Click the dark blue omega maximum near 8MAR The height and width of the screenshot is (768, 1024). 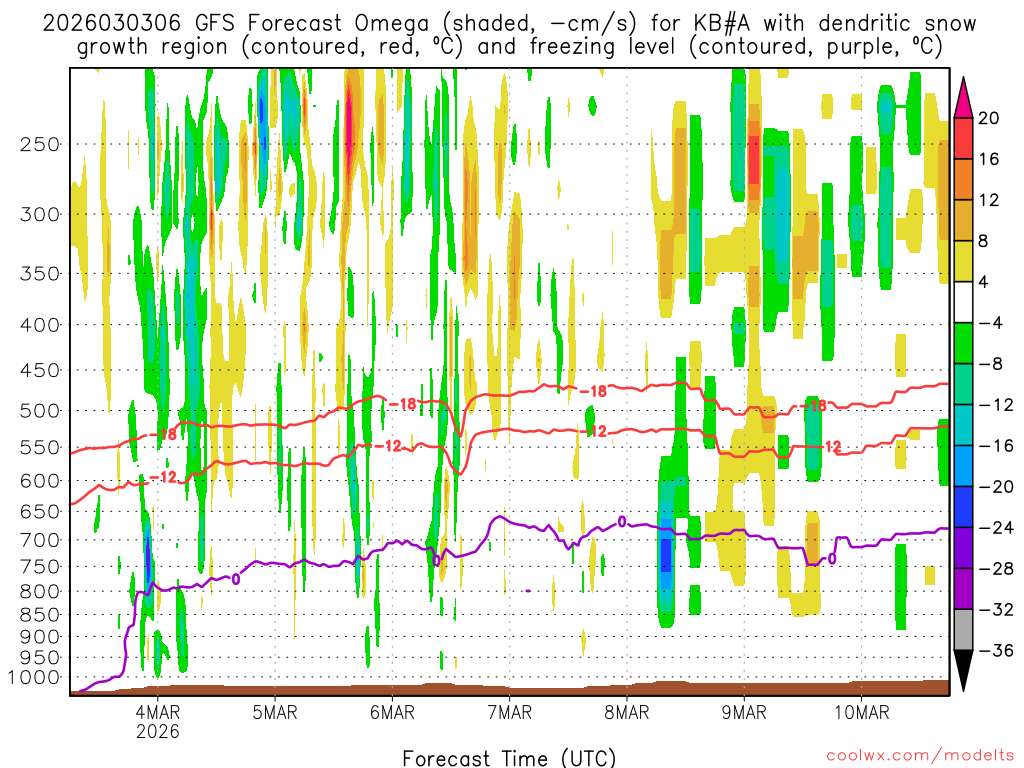[x=665, y=555]
